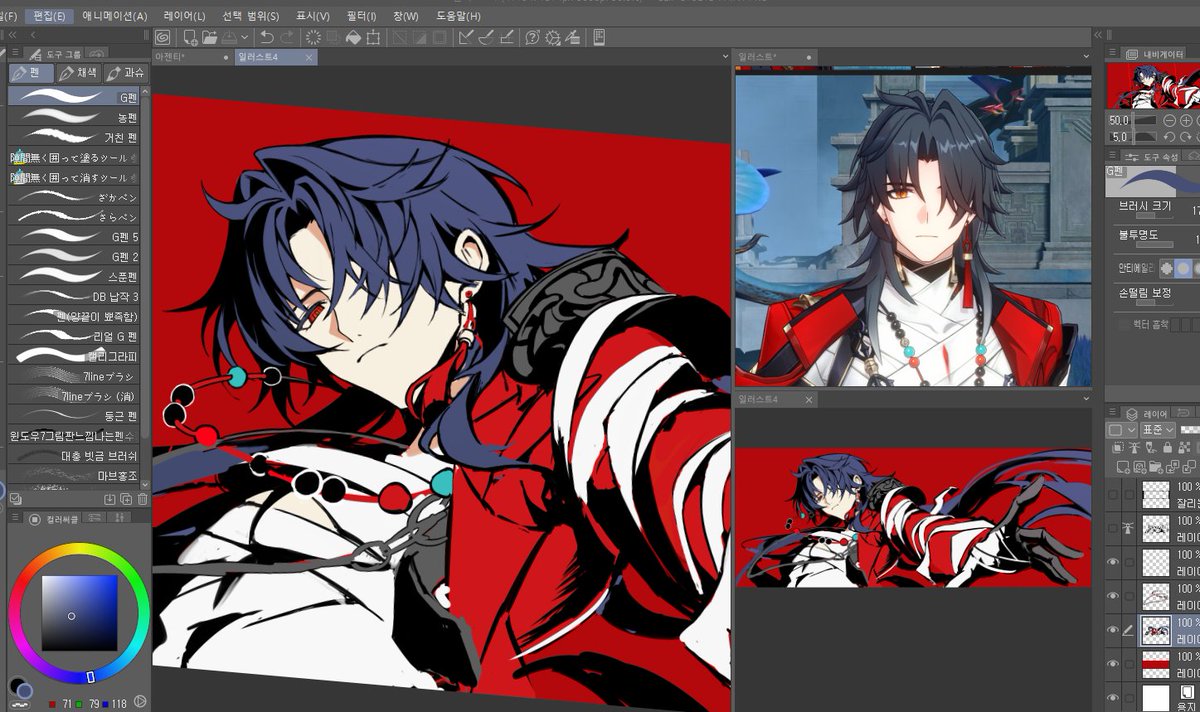Click the gear icon in the command bar
The image size is (1200, 712).
pos(552,37)
